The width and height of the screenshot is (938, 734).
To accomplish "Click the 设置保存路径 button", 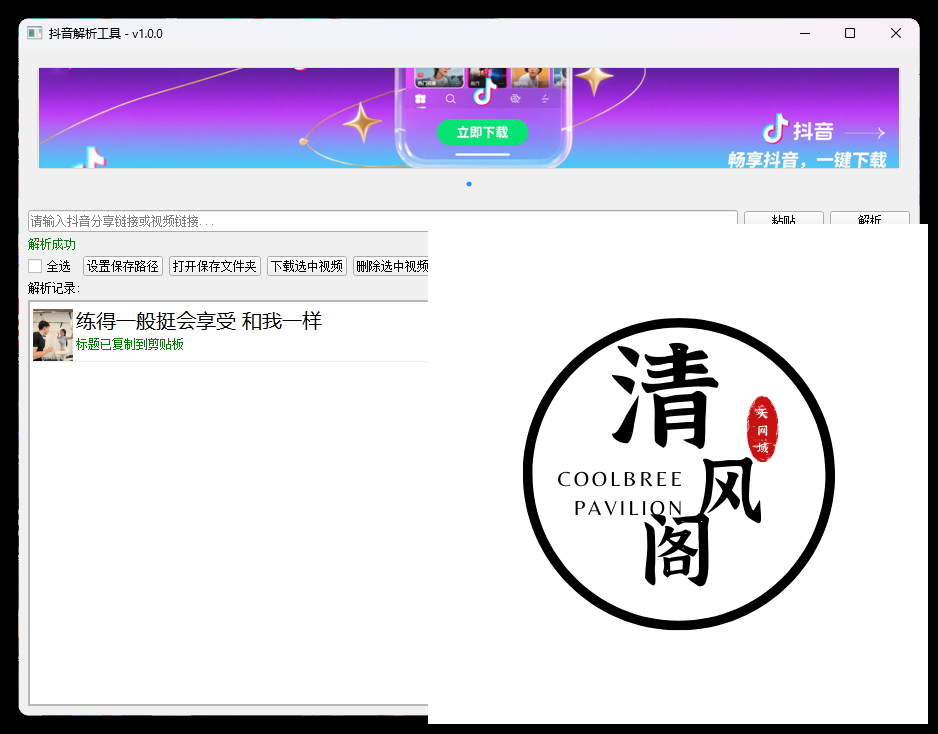I will (123, 266).
